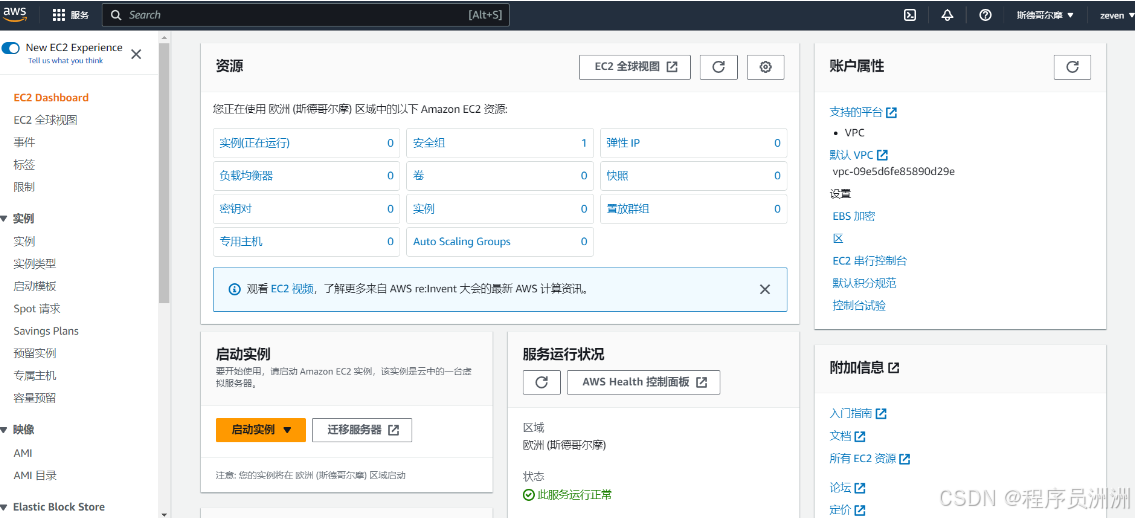Open the zeven account dropdown

click(1115, 15)
